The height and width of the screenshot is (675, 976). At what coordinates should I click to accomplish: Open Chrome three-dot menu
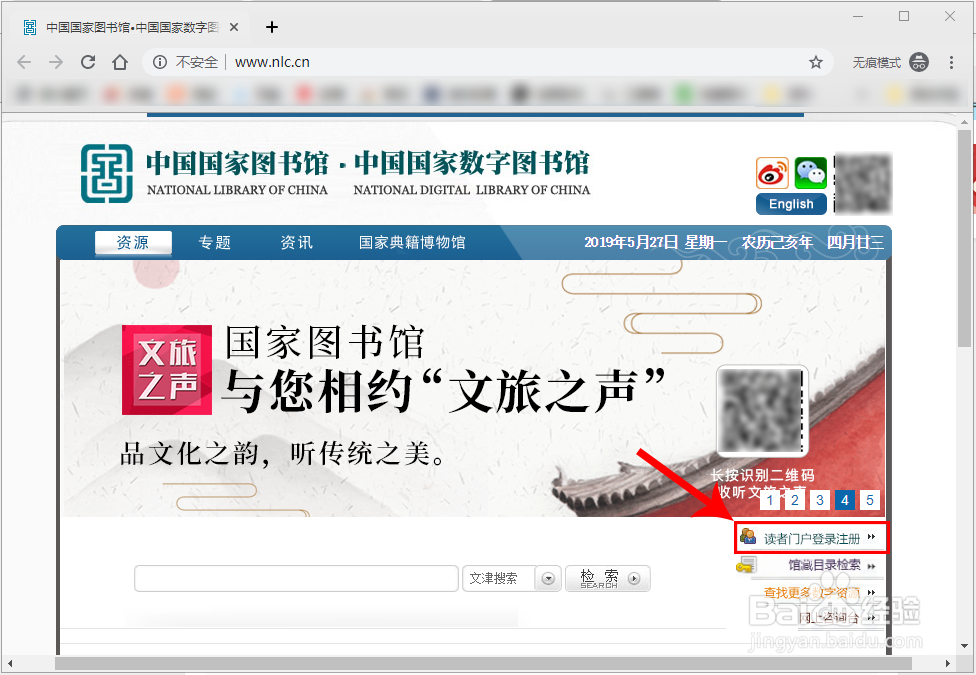(950, 62)
